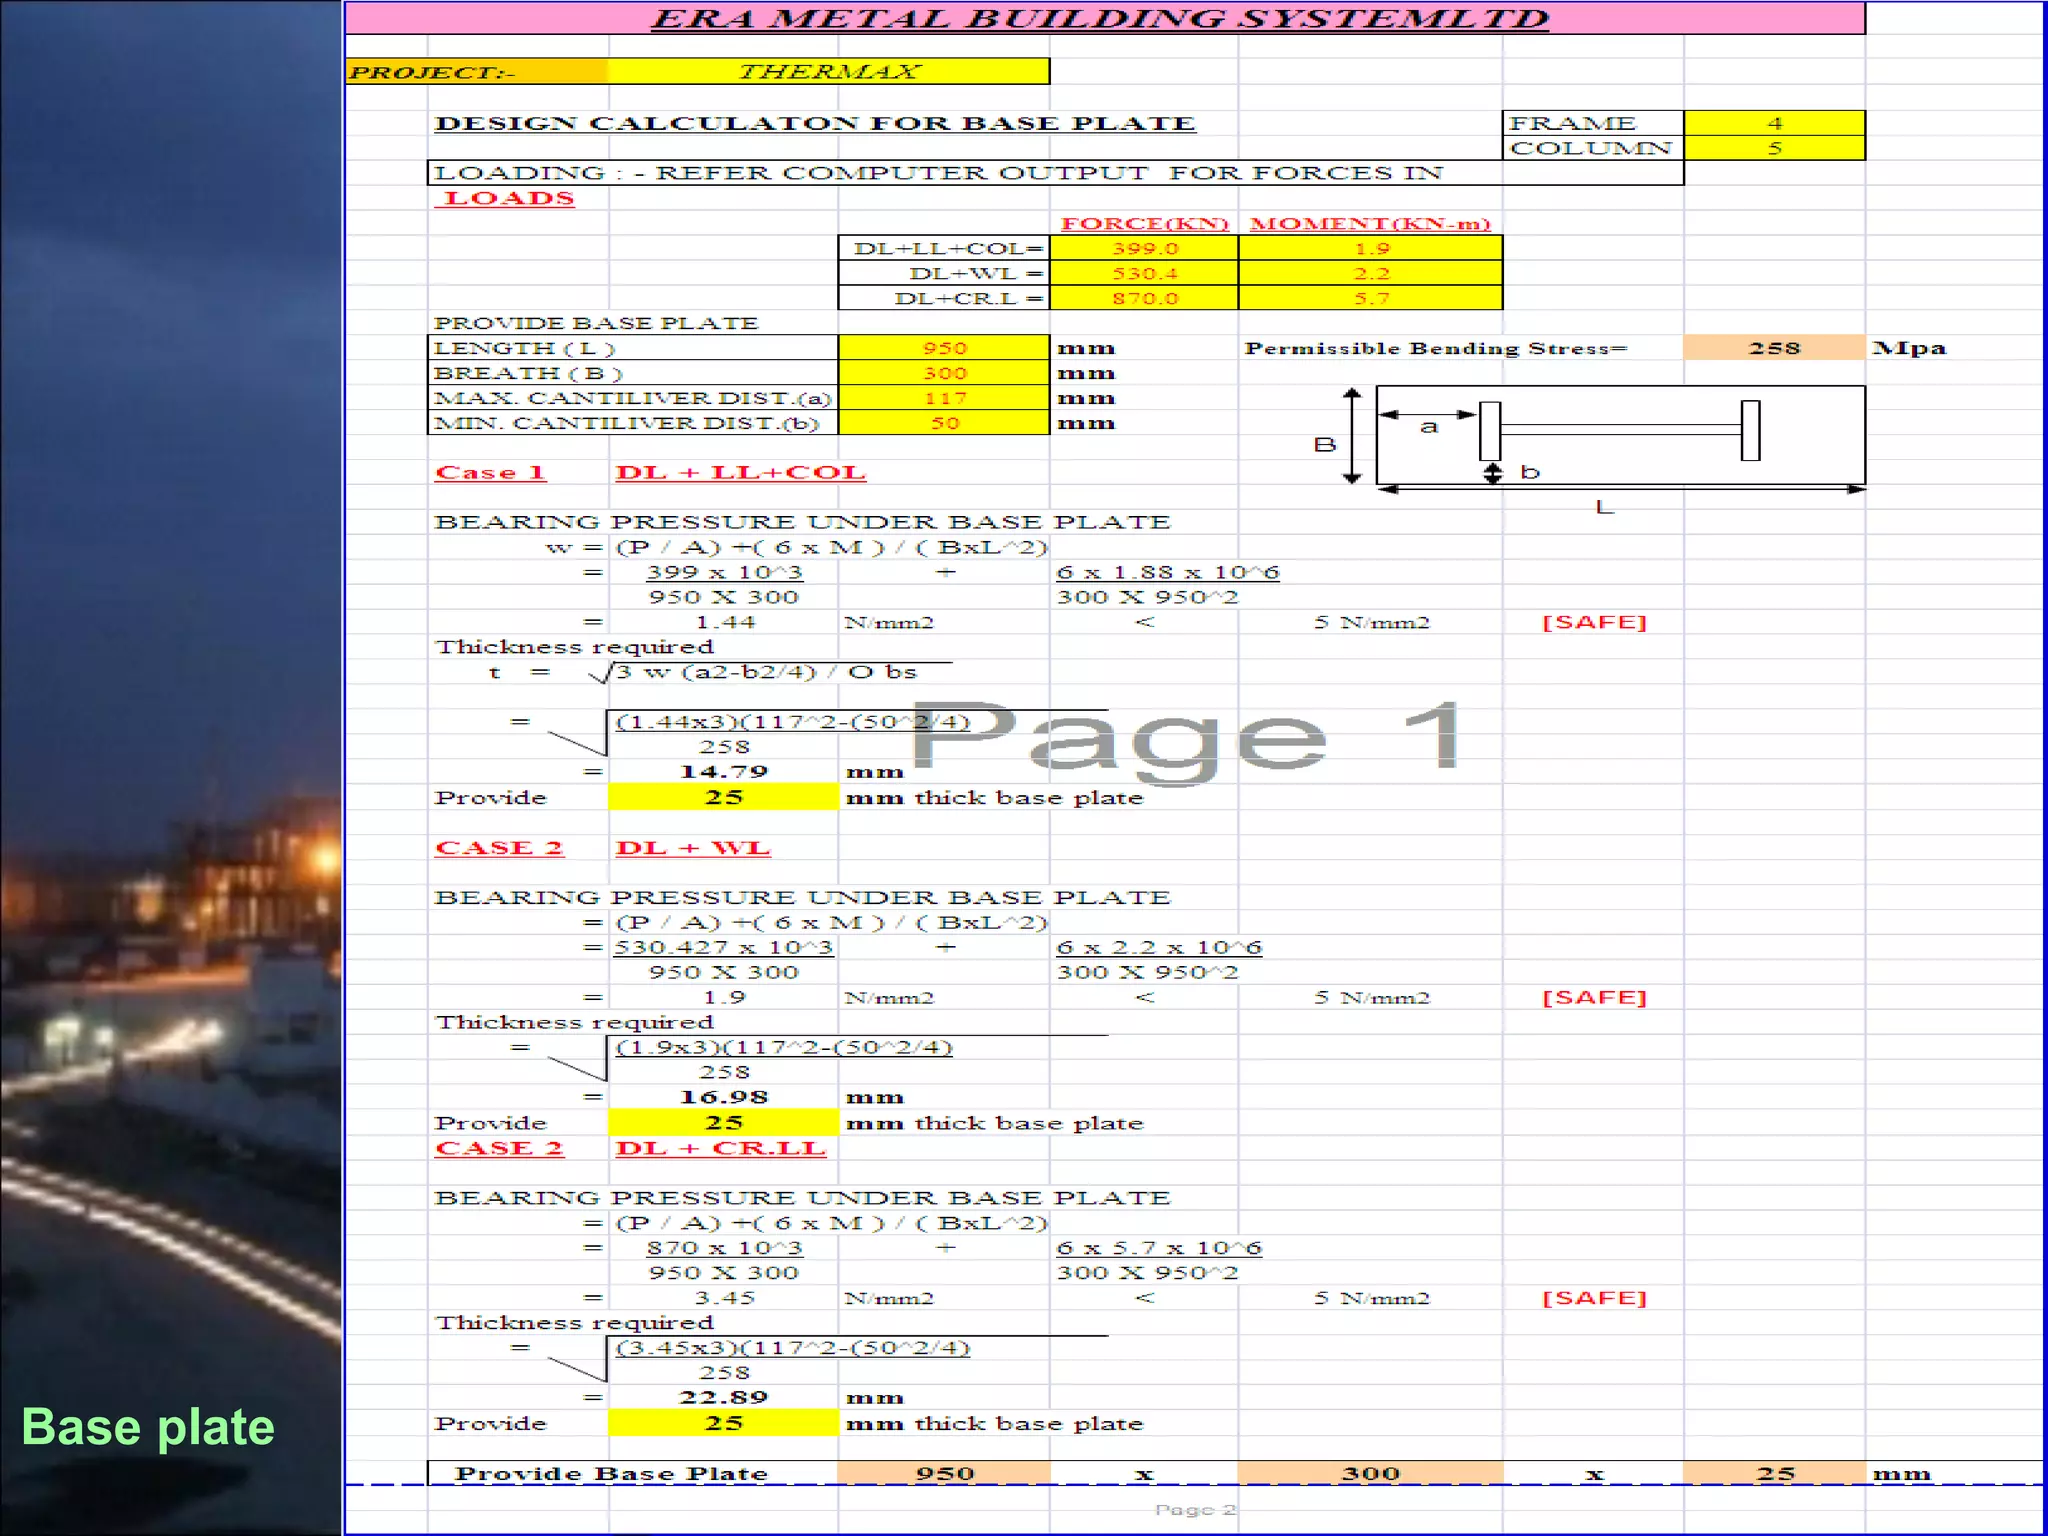Click the LENGTH (L) value 950
This screenshot has width=2048, height=1536.
coord(944,348)
